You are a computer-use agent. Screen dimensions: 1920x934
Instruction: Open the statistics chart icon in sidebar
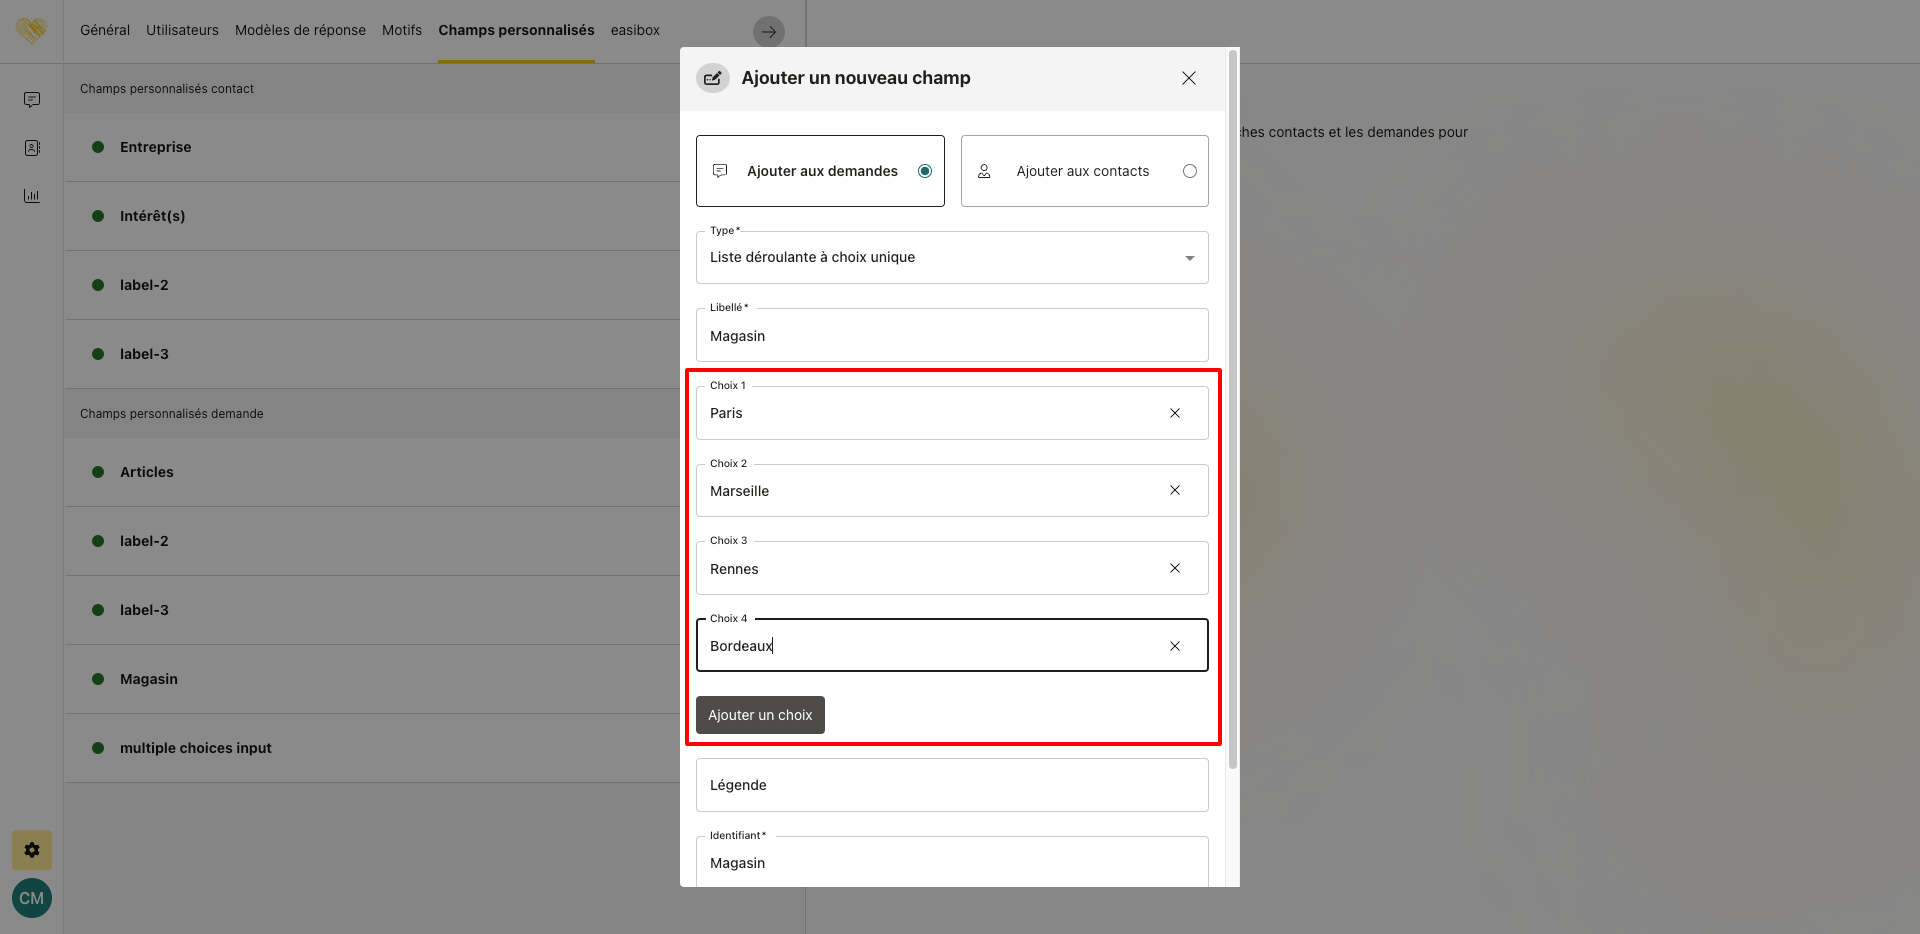pos(32,196)
